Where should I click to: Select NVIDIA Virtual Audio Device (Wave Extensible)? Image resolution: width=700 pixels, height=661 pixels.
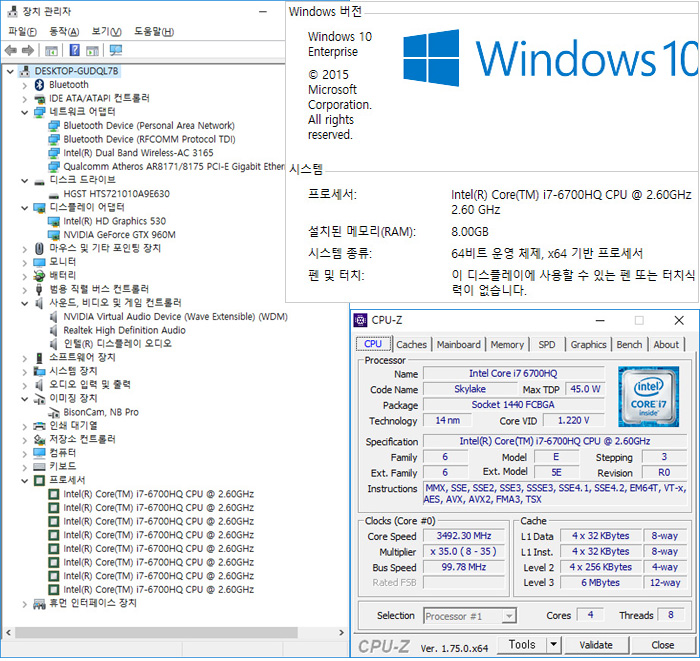pyautogui.click(x=175, y=316)
